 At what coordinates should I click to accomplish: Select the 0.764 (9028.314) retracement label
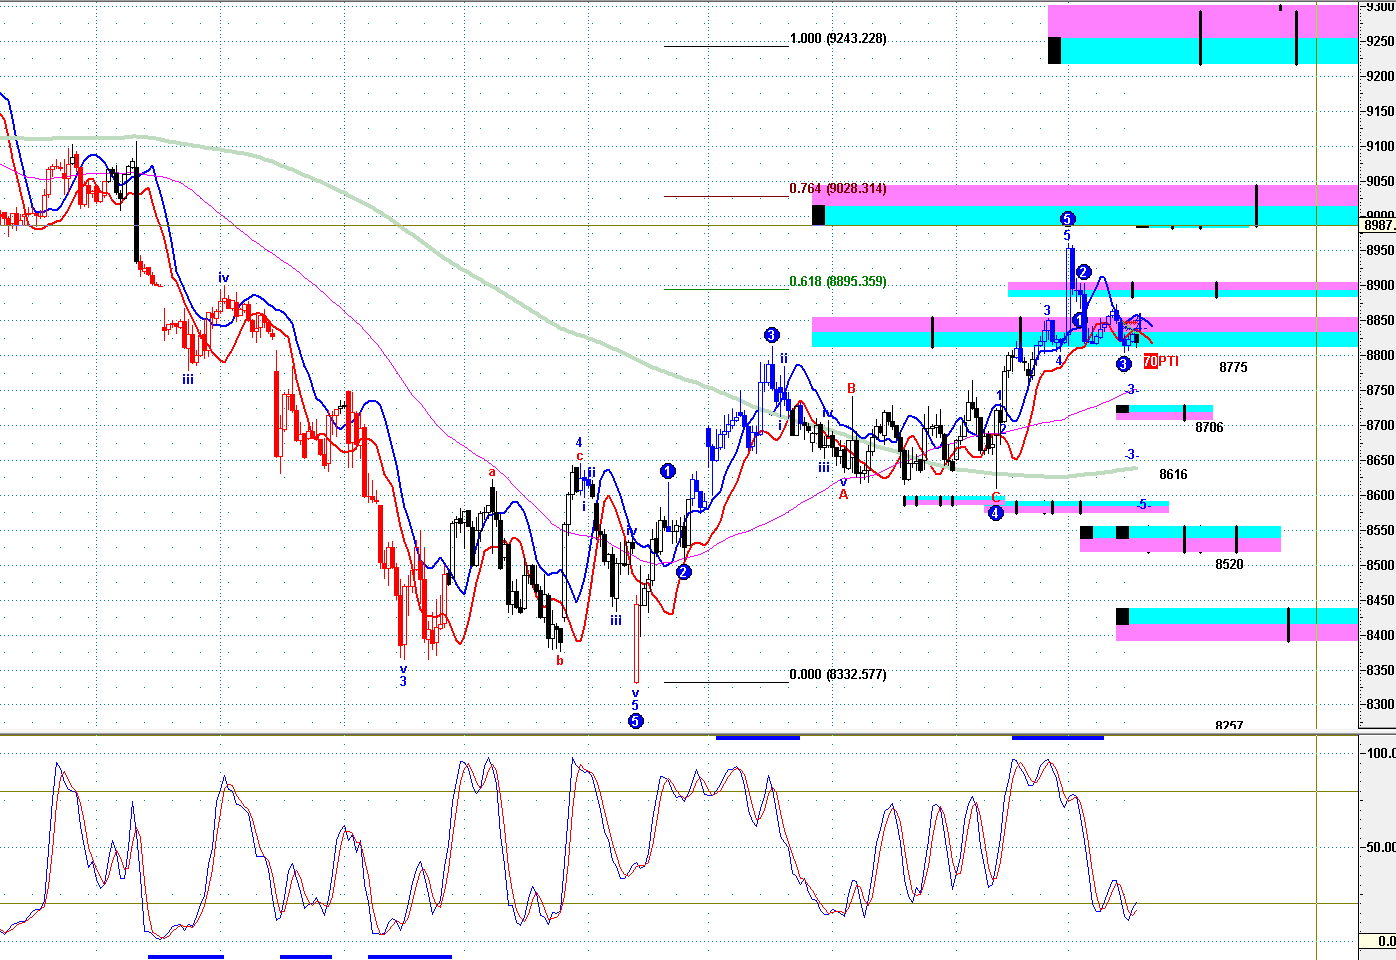pyautogui.click(x=837, y=188)
